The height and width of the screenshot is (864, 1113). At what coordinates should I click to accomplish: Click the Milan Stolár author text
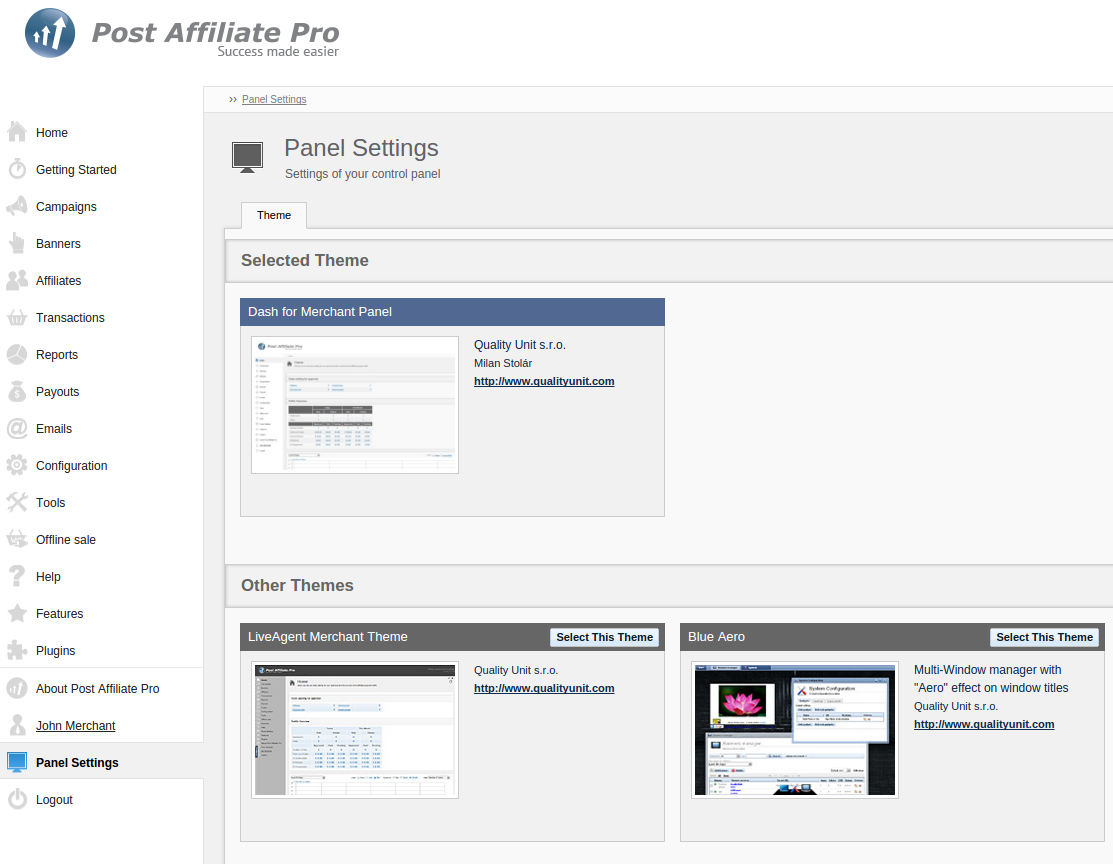point(503,363)
